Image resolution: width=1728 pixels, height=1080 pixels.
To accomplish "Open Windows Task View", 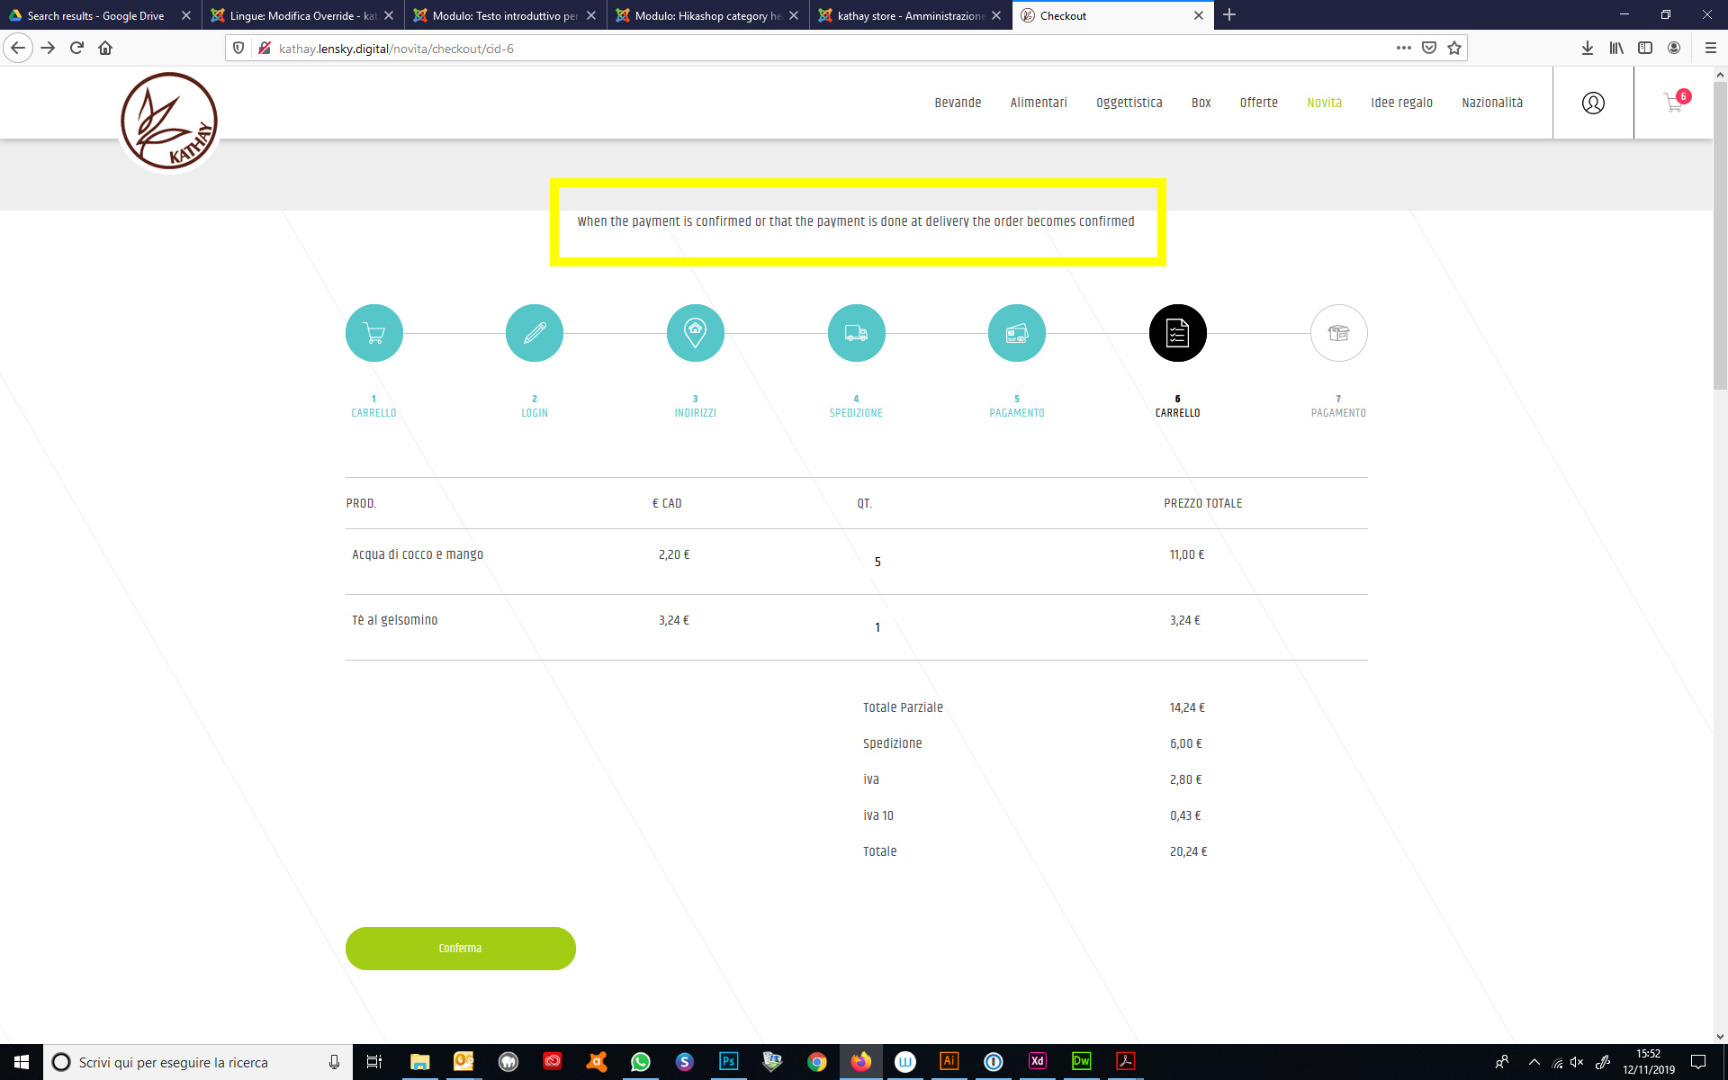I will click(x=374, y=1062).
